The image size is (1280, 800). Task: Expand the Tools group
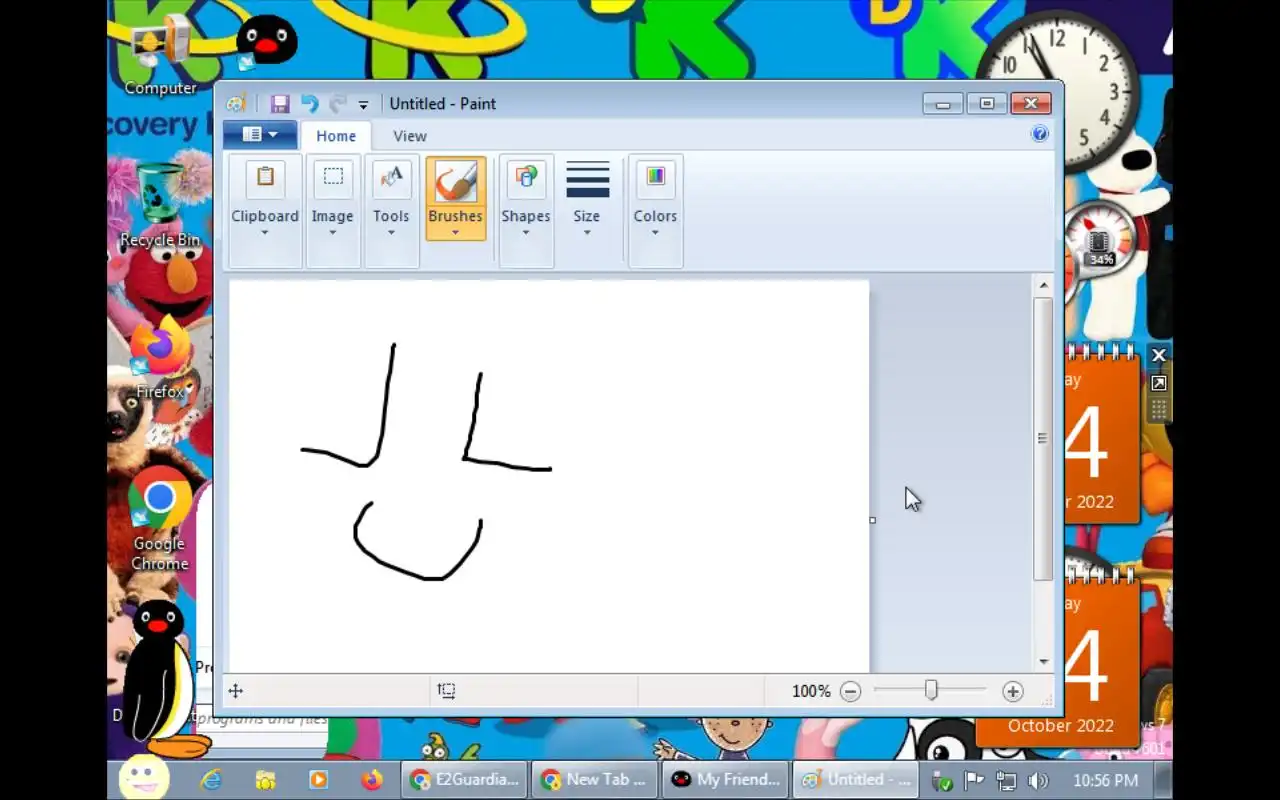pyautogui.click(x=391, y=211)
